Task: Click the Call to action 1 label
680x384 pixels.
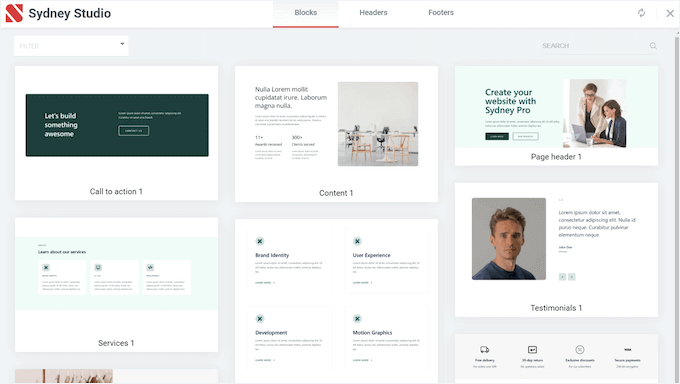Action: click(x=116, y=191)
